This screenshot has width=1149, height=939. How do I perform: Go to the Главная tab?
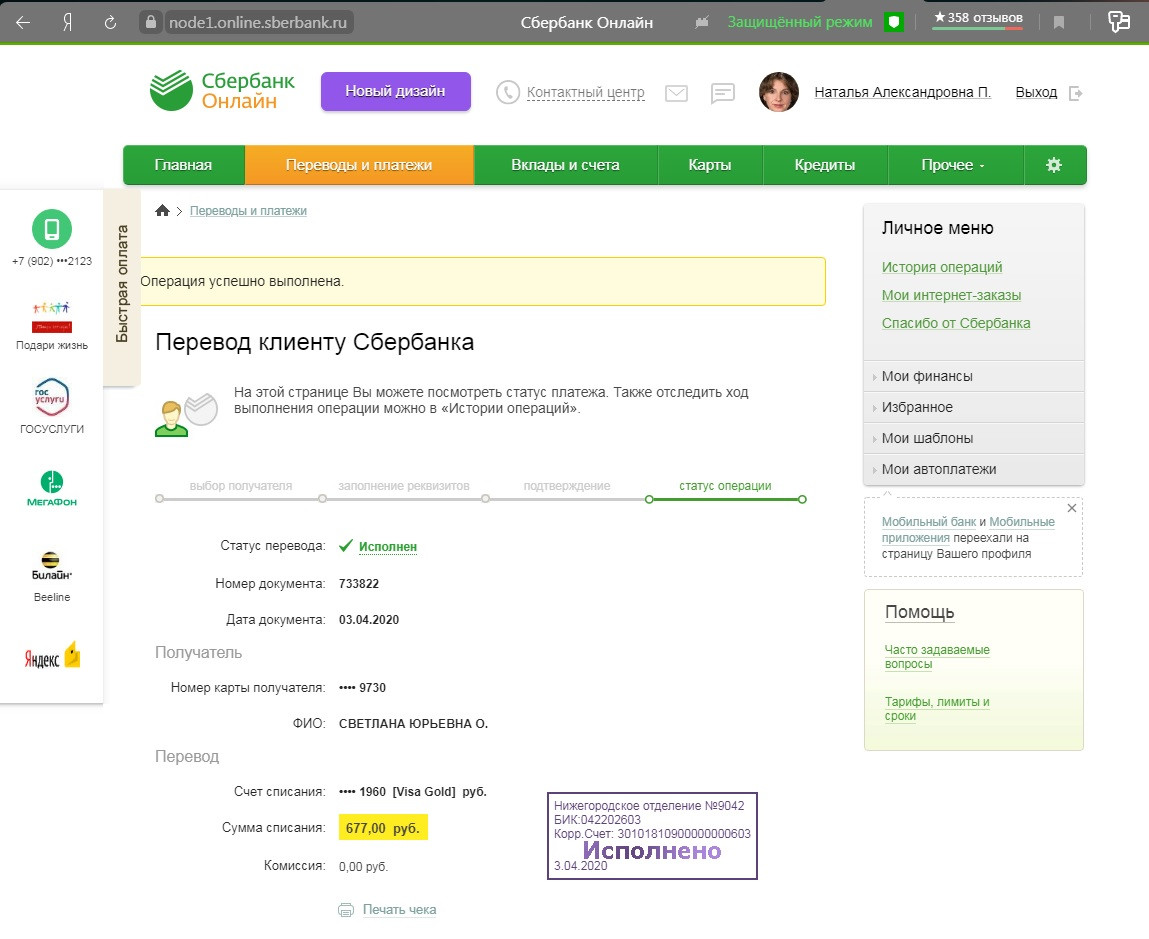(183, 165)
